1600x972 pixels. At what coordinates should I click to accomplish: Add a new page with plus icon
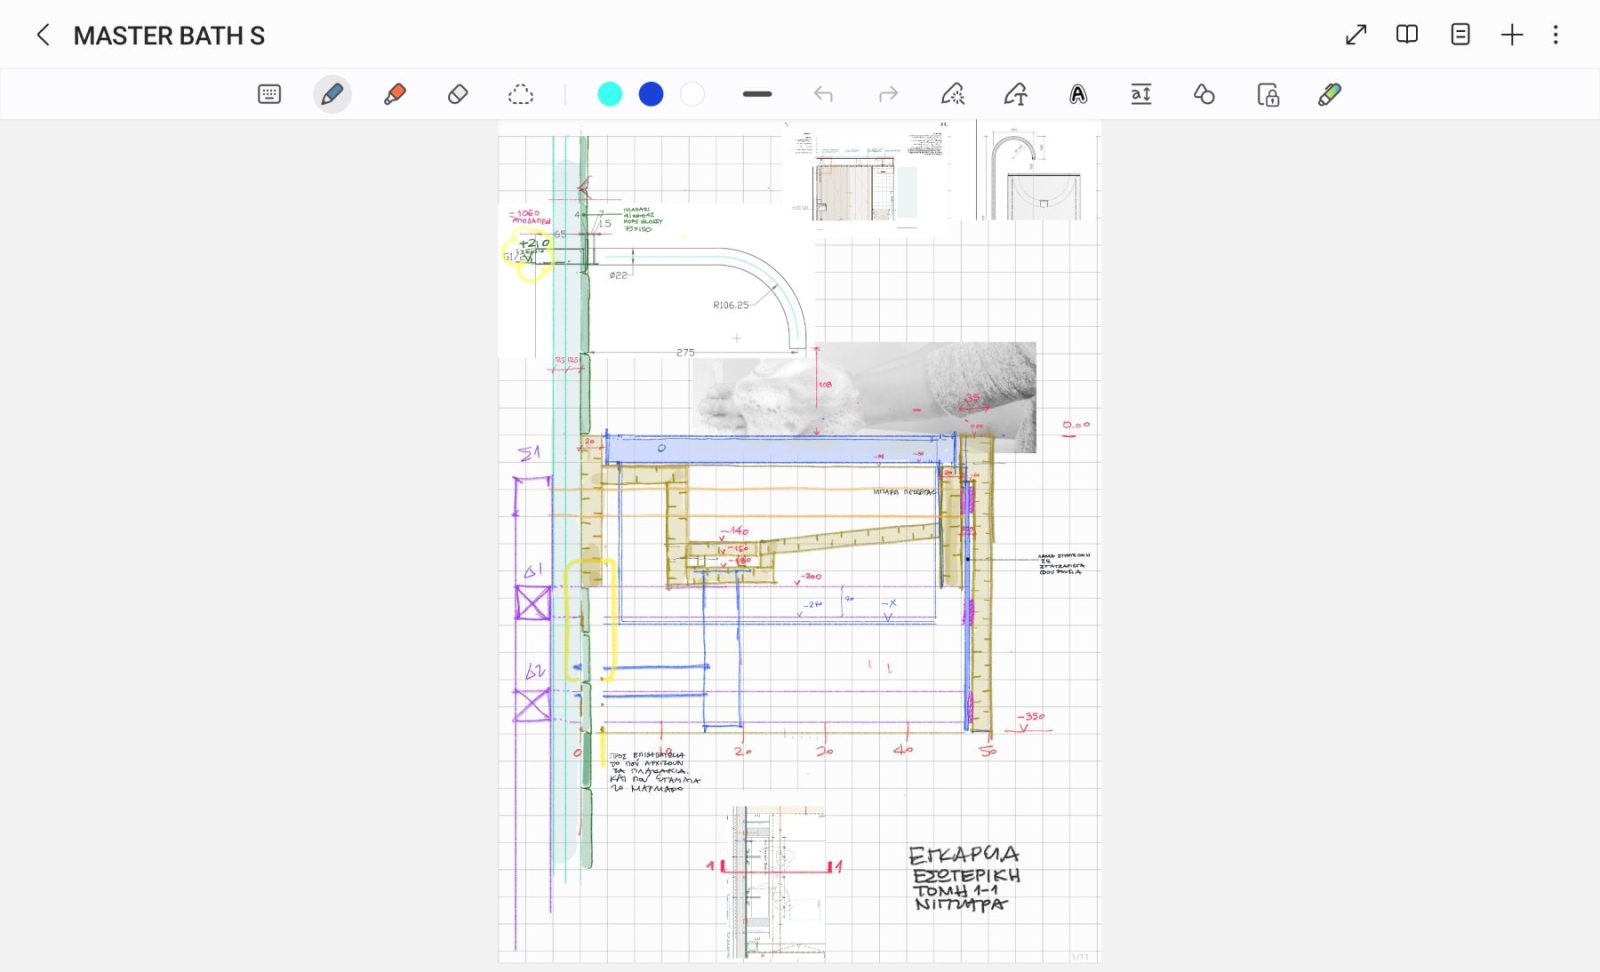[x=1512, y=35]
